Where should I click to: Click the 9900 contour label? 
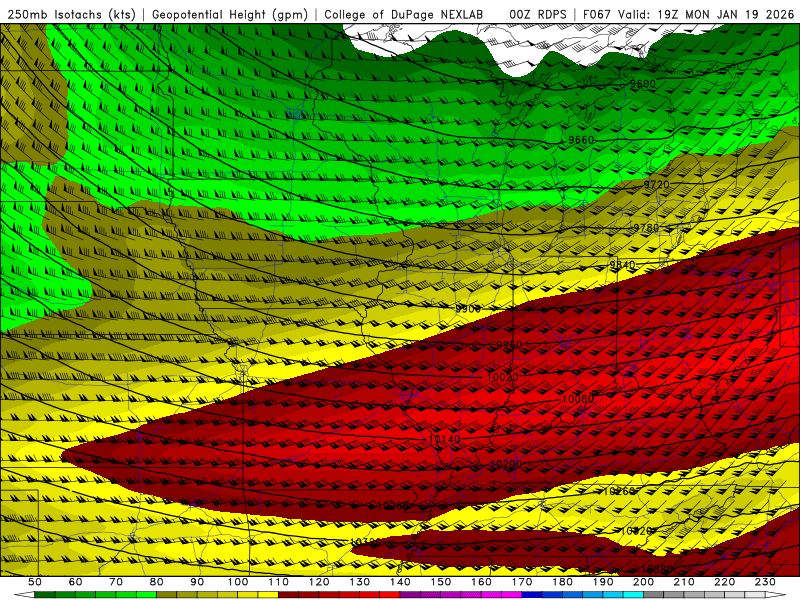pos(468,309)
